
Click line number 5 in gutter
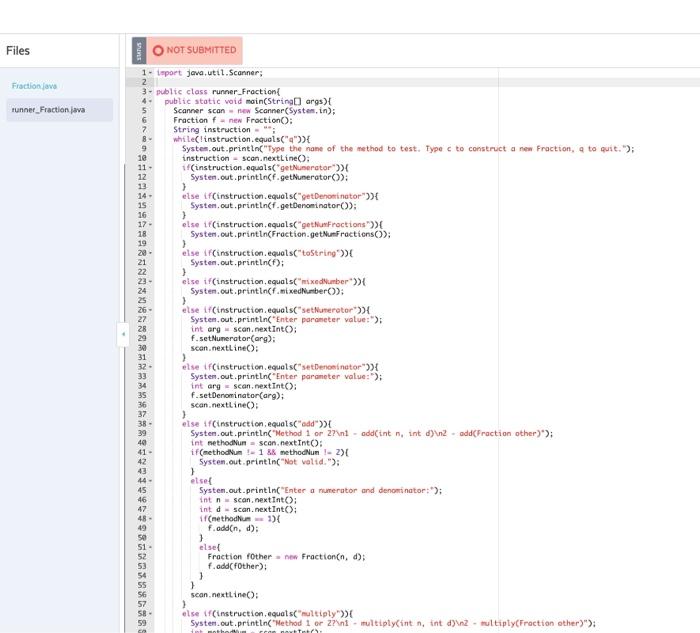[x=144, y=111]
